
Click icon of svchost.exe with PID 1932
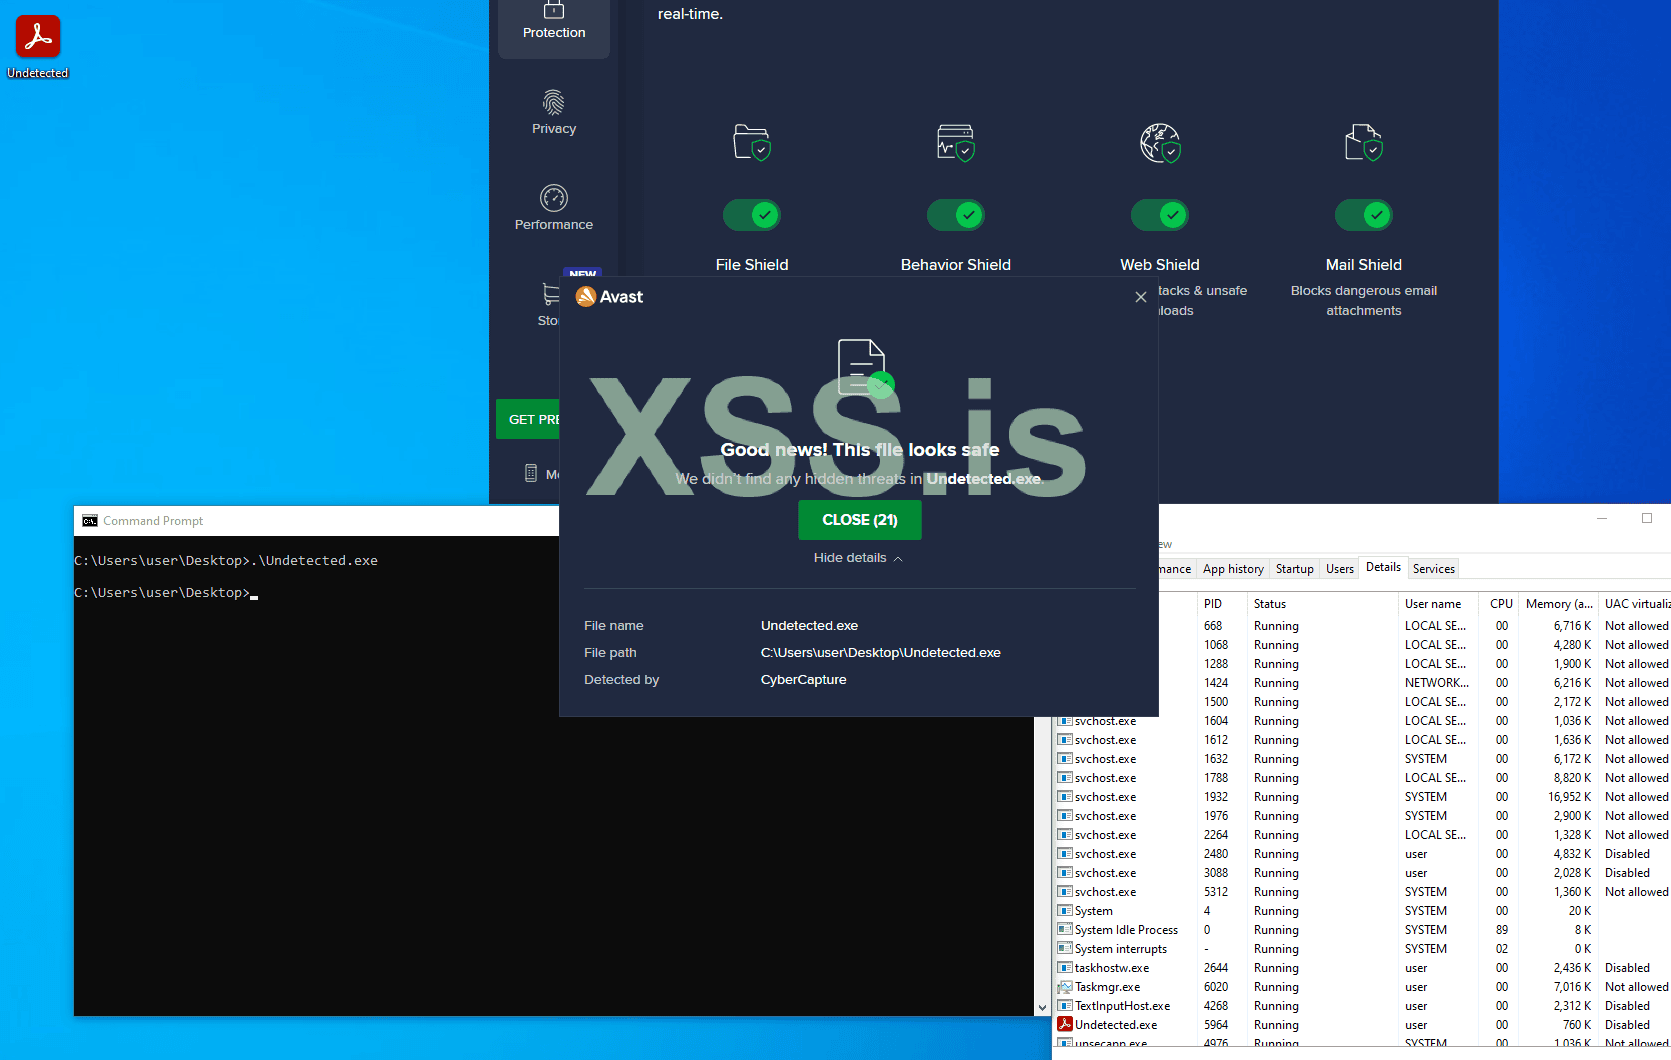click(x=1065, y=797)
